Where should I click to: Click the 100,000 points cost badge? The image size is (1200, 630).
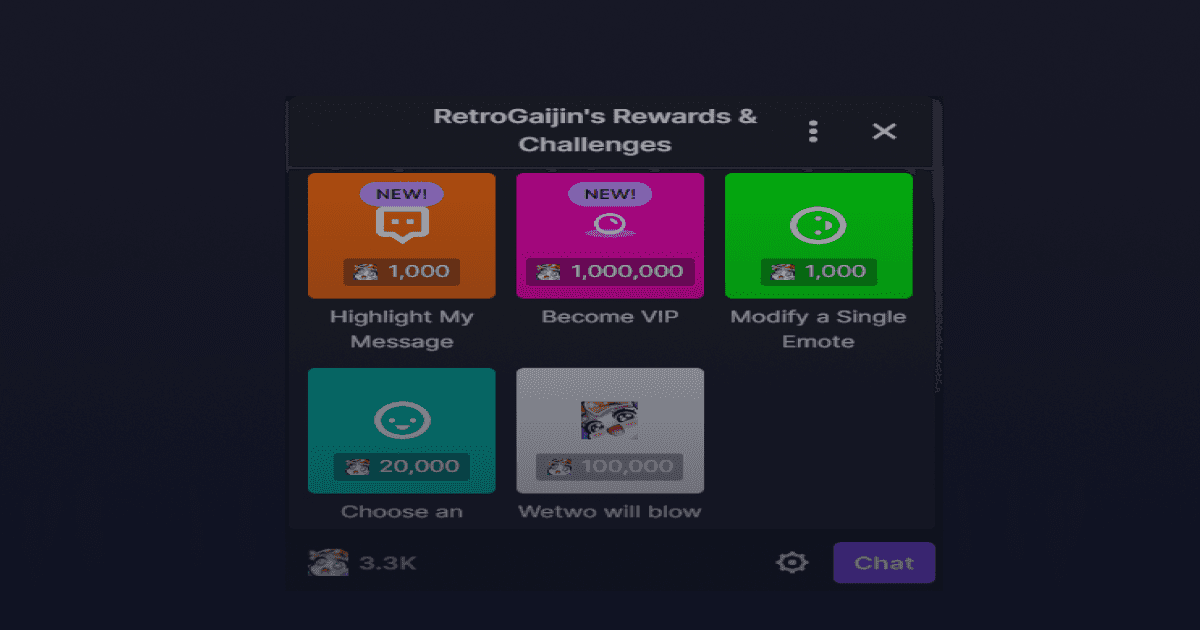coord(610,466)
